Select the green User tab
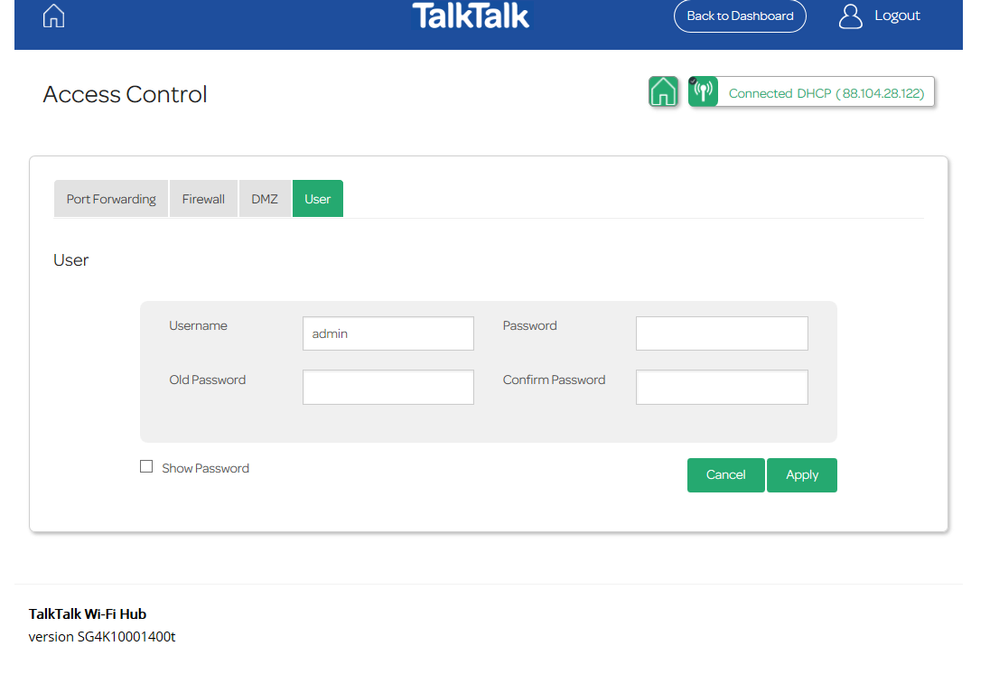Image resolution: width=999 pixels, height=685 pixels. tap(318, 199)
